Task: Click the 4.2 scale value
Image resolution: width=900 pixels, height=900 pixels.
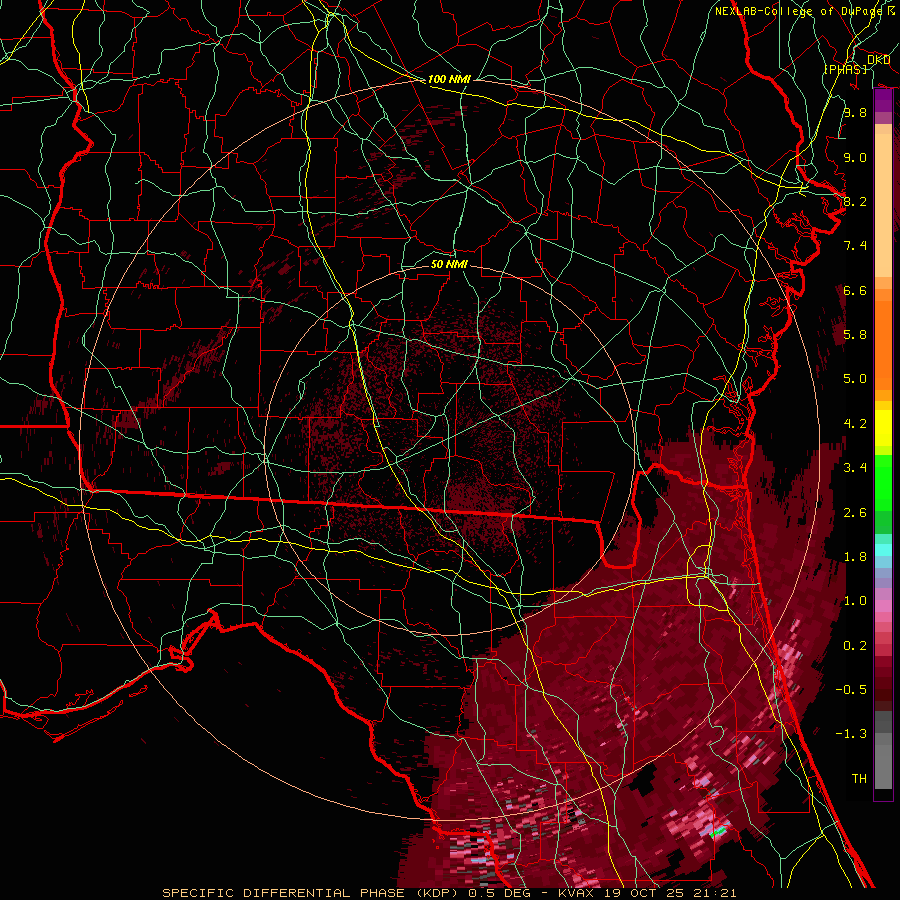Action: click(855, 424)
